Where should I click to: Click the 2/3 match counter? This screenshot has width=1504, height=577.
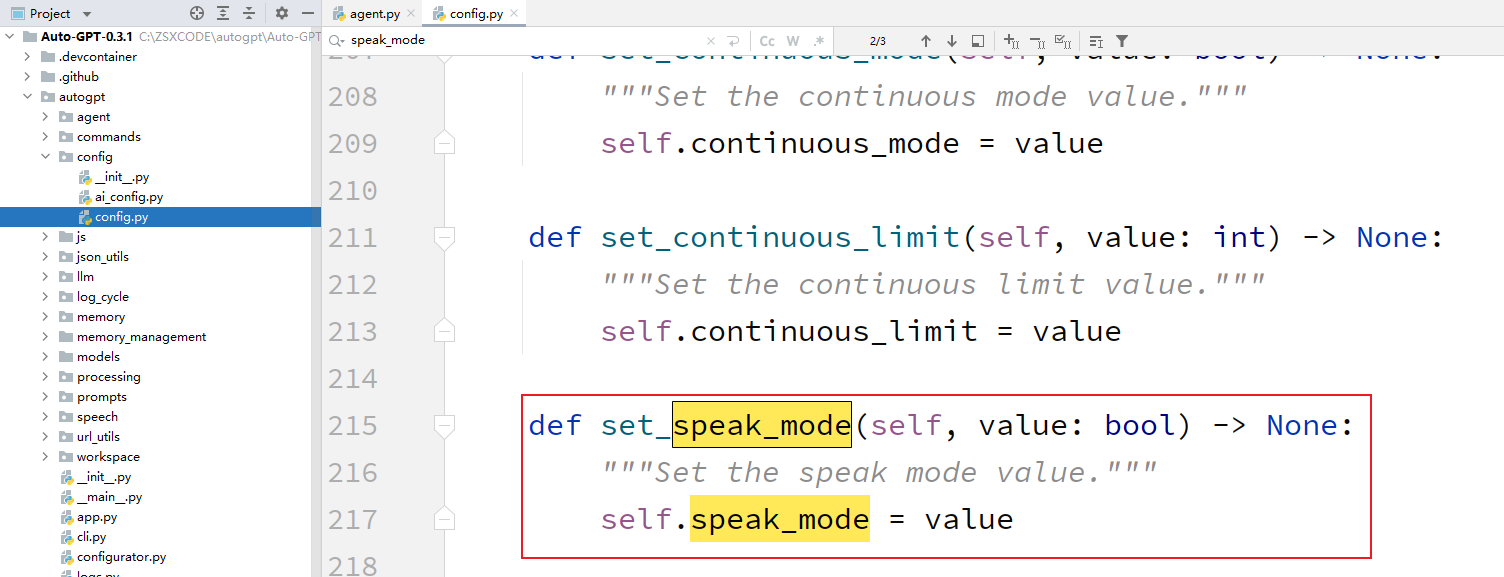point(878,41)
